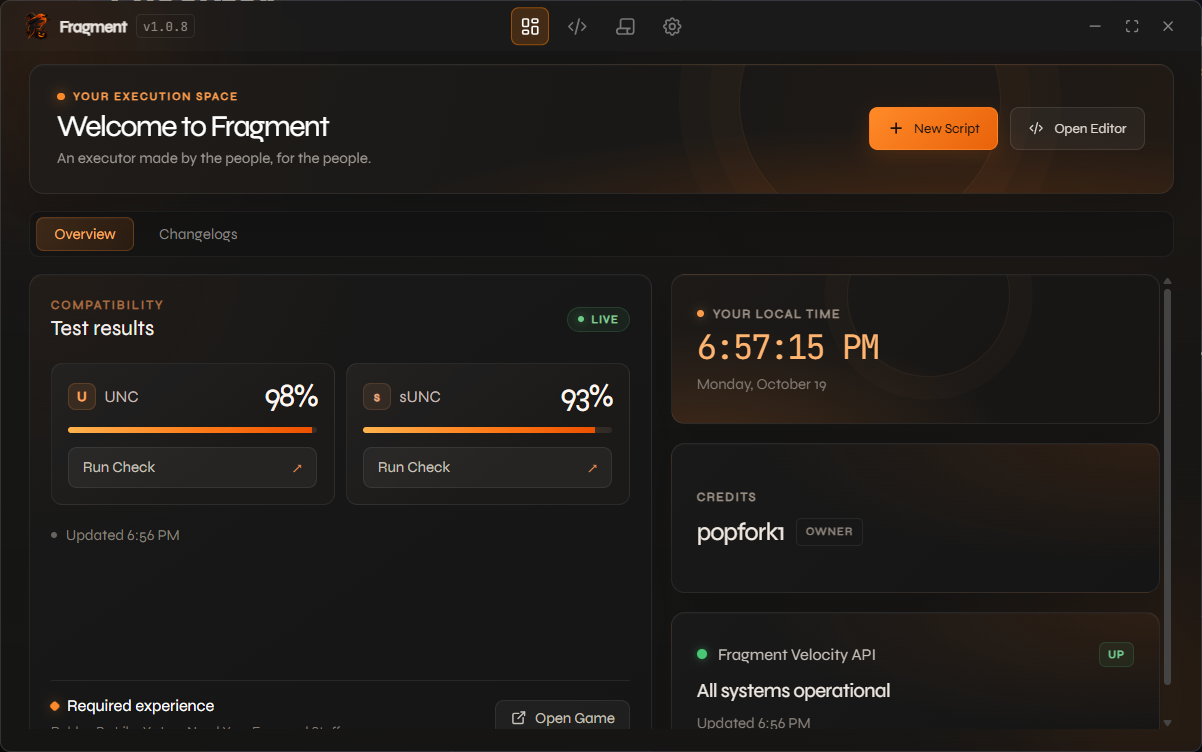This screenshot has width=1202, height=752.
Task: Click the Required experience heading
Action: (140, 706)
